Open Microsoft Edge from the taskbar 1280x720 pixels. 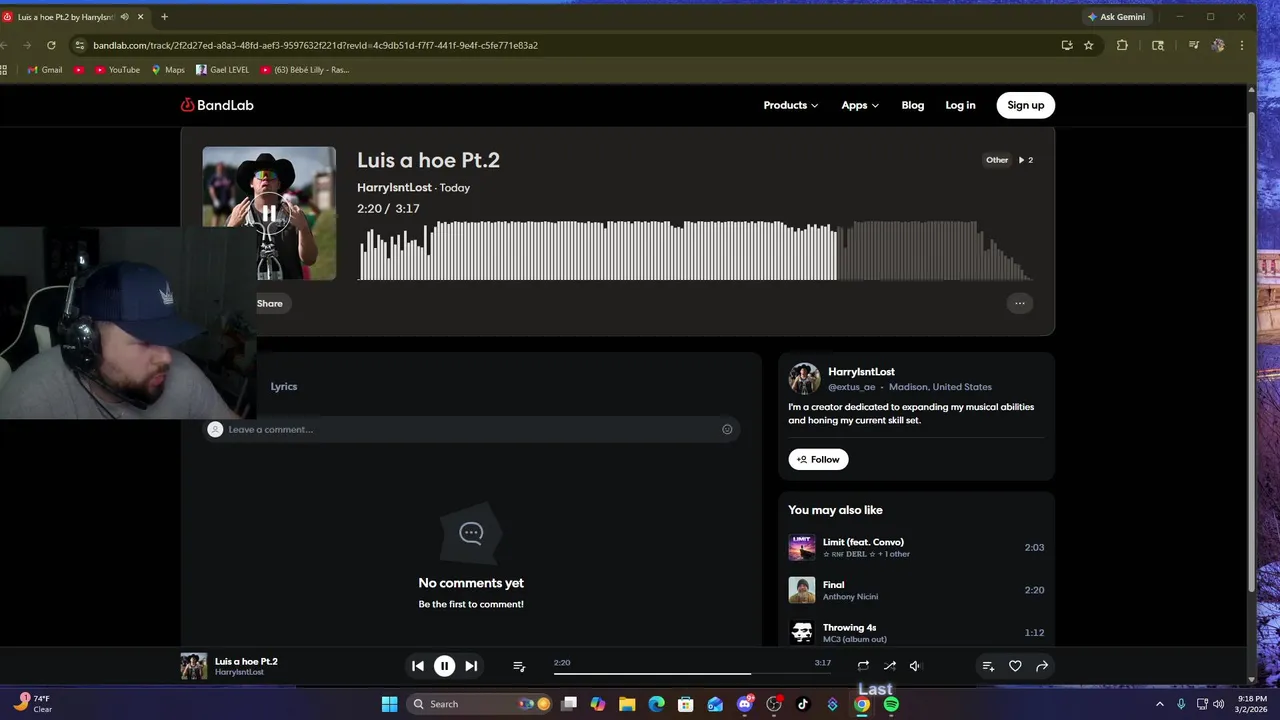click(656, 704)
